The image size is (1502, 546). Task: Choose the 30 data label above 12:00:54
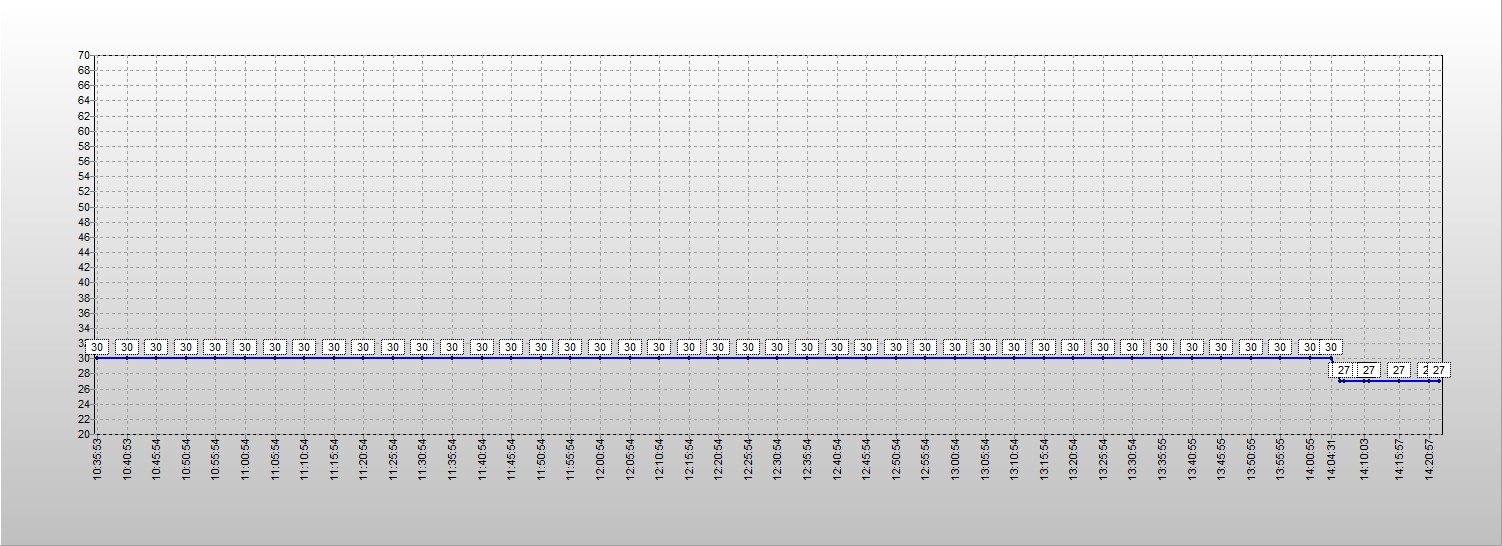click(x=600, y=347)
